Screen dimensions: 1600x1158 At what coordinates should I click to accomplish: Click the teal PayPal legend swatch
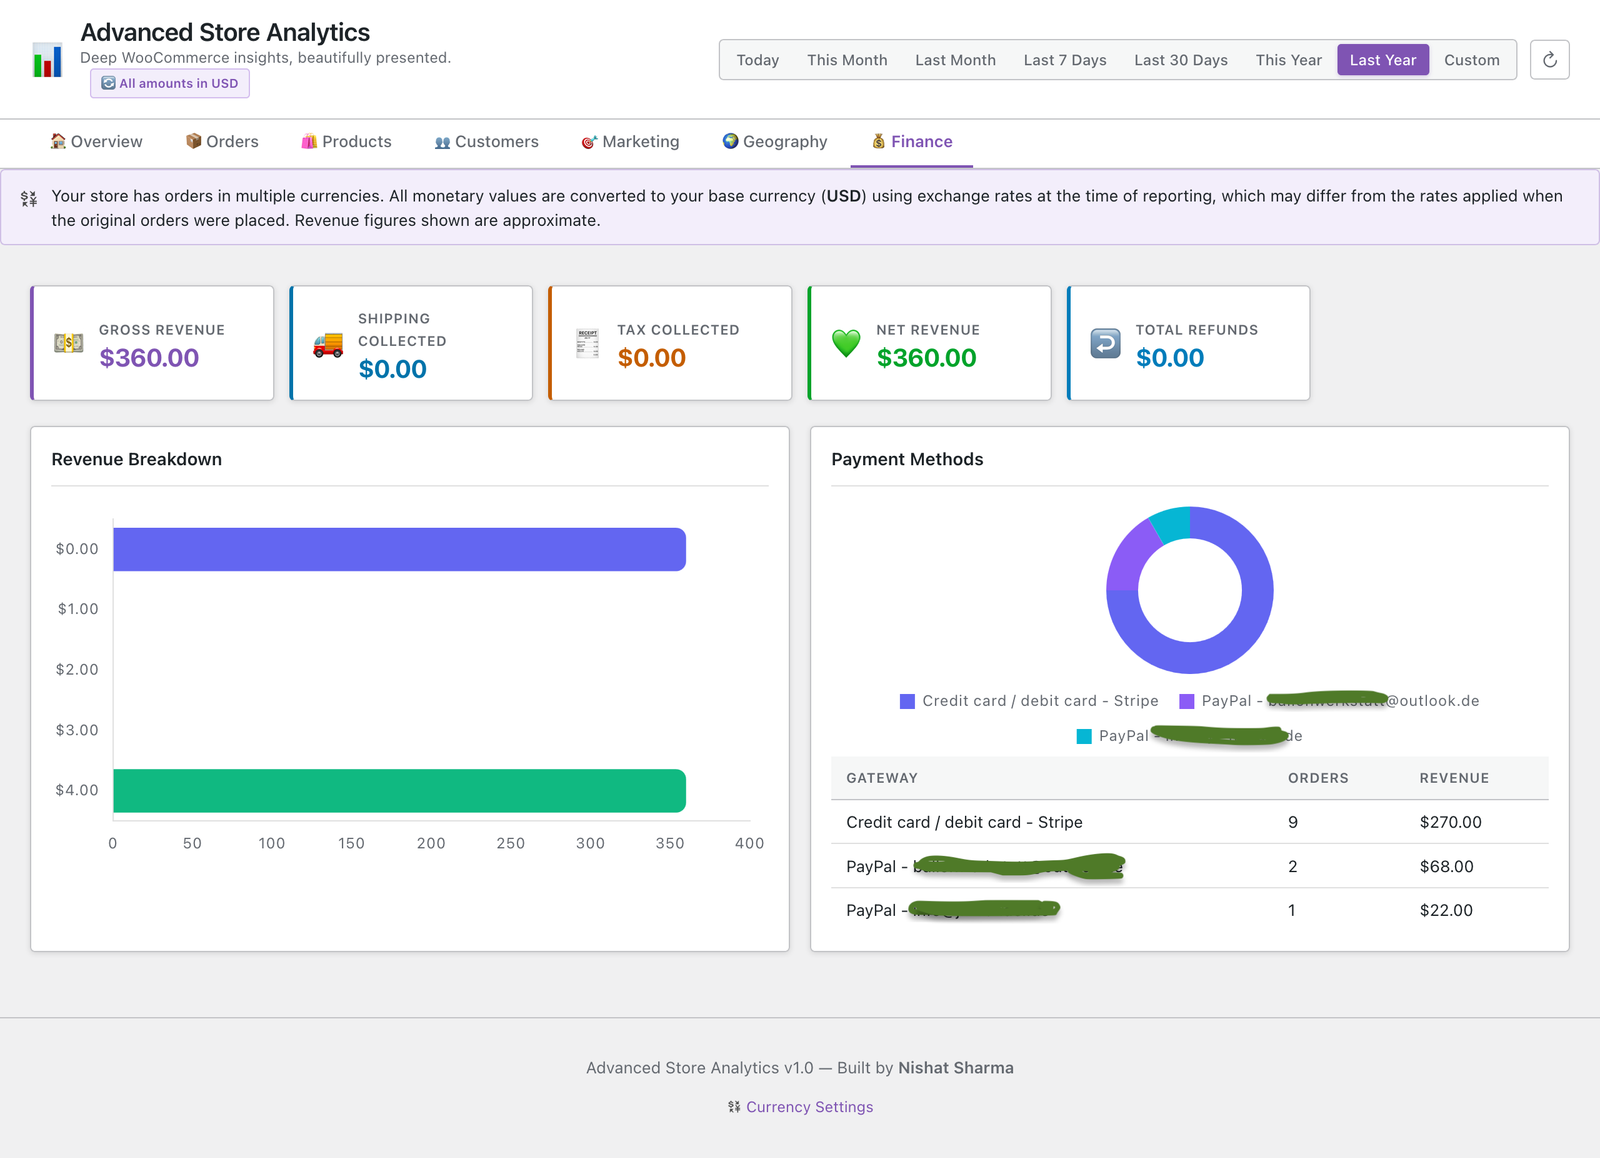[x=1084, y=736]
